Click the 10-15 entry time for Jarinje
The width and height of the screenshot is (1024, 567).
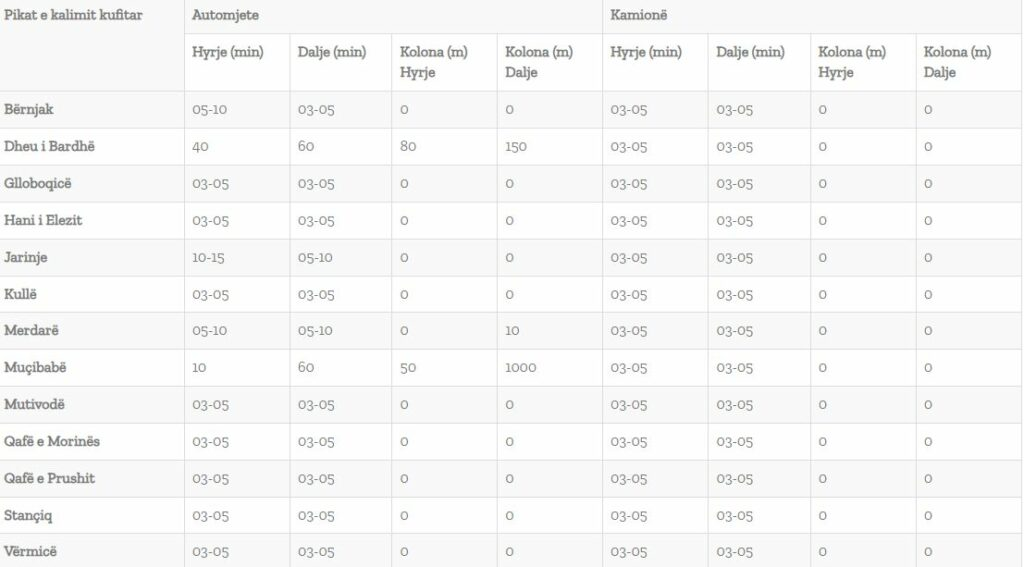[208, 257]
